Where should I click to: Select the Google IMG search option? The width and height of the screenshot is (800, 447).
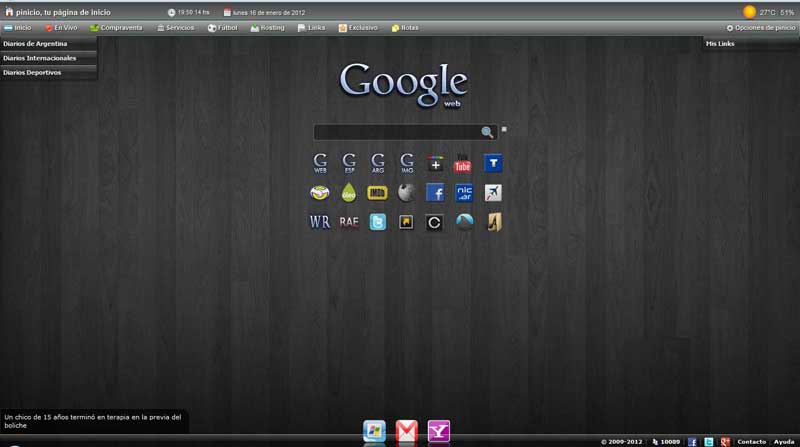(407, 164)
